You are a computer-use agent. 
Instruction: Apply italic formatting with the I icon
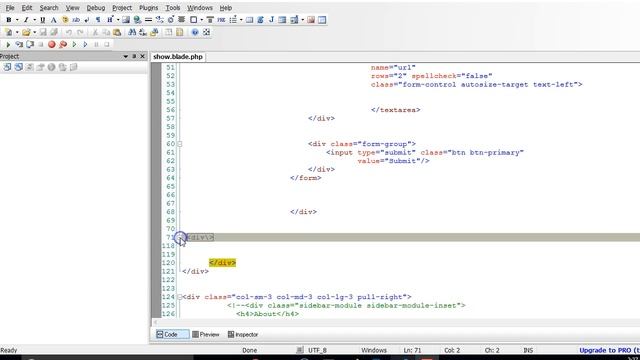pos(26,20)
